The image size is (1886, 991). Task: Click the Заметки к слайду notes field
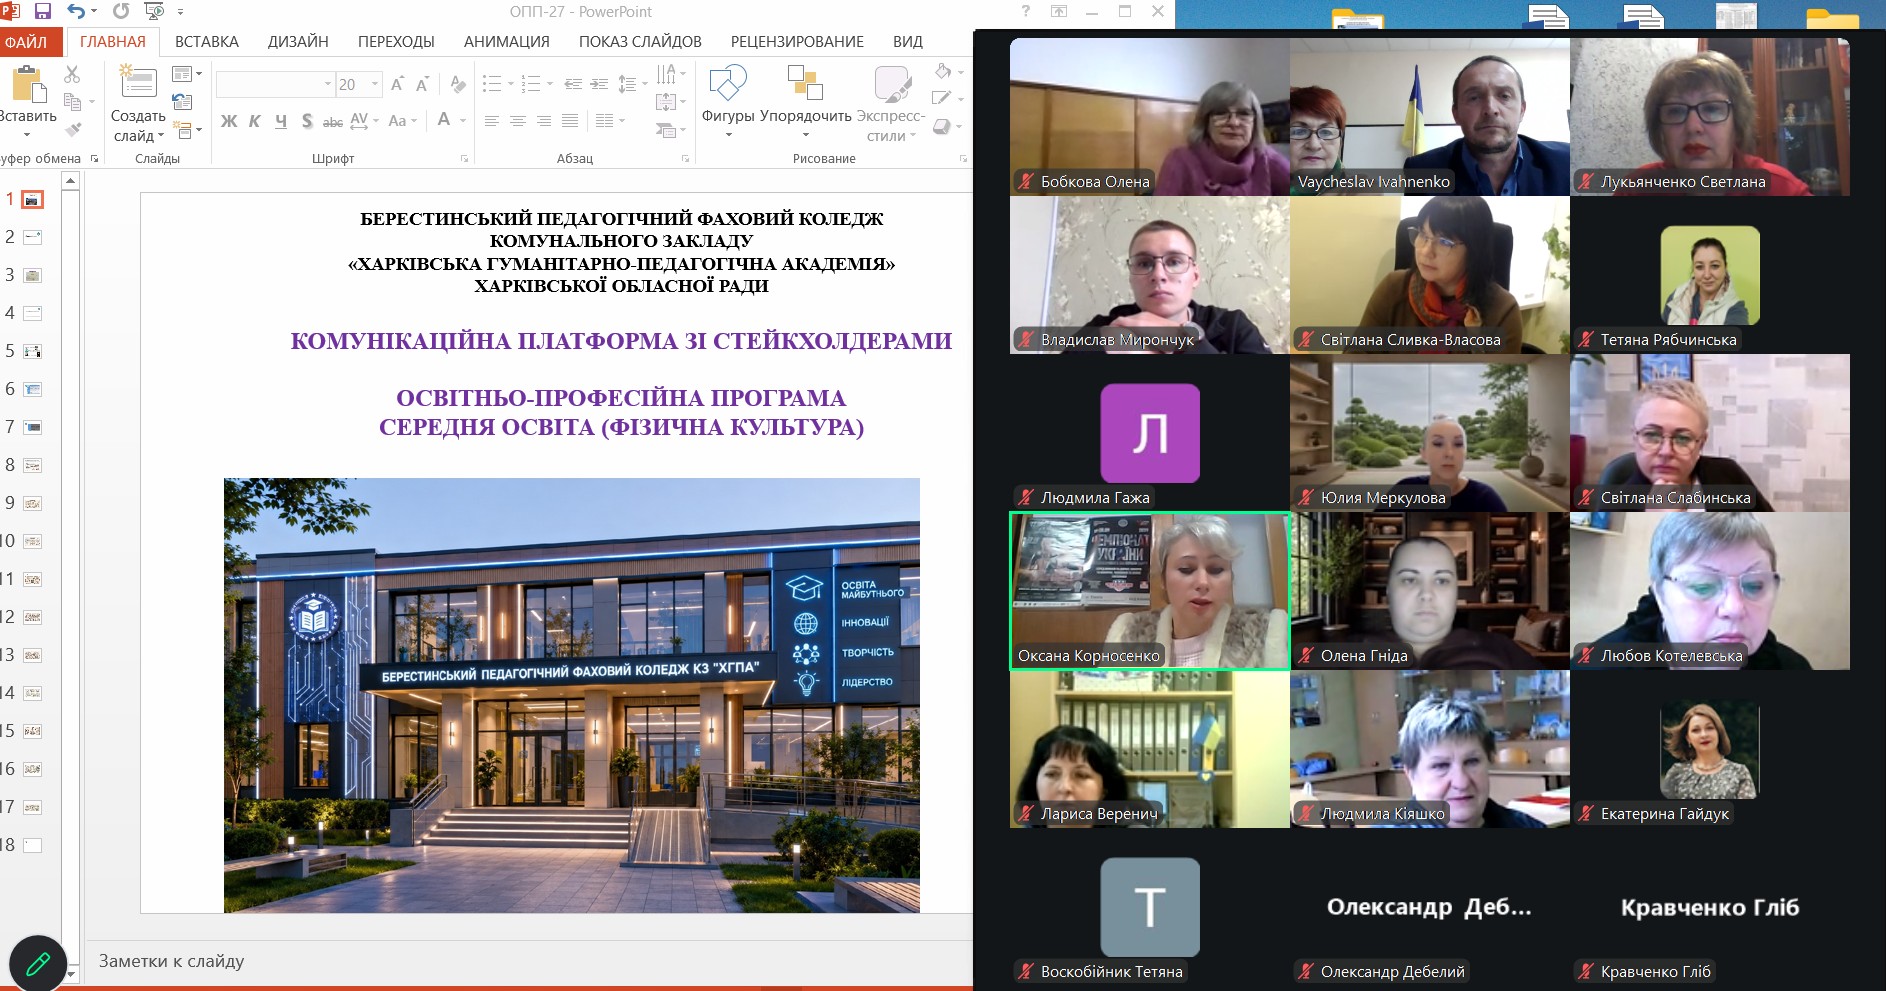(x=530, y=961)
